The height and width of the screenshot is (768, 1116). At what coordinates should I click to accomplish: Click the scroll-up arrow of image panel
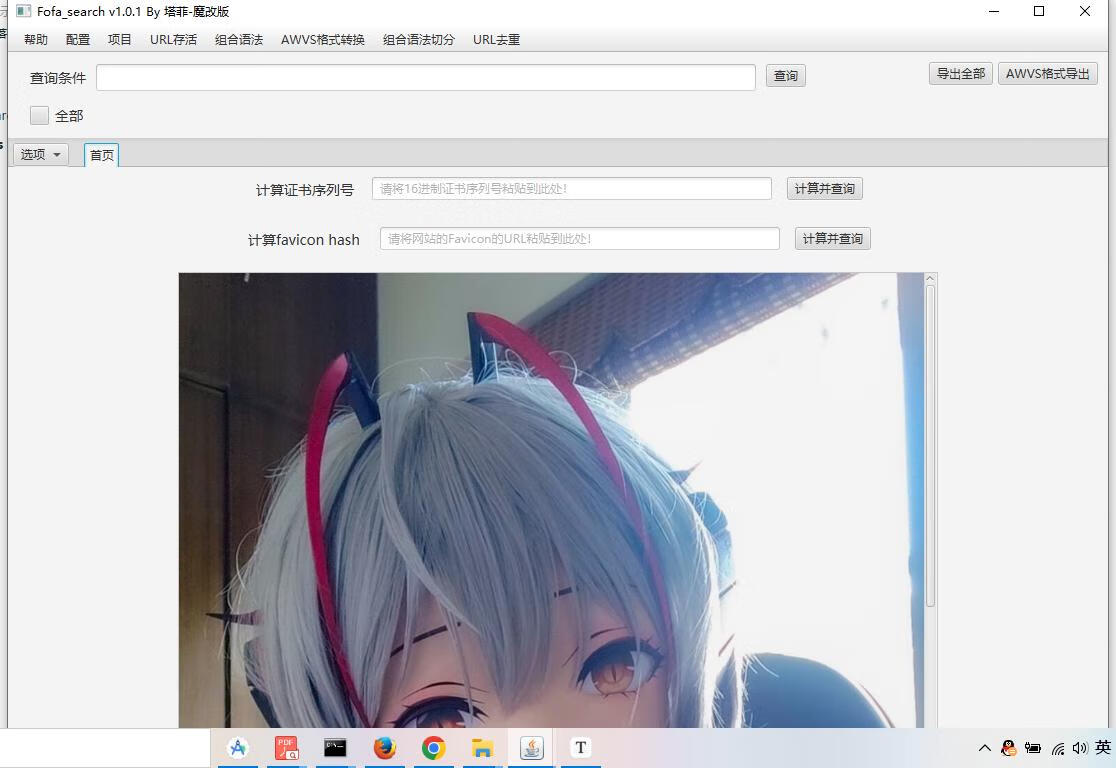pyautogui.click(x=930, y=279)
